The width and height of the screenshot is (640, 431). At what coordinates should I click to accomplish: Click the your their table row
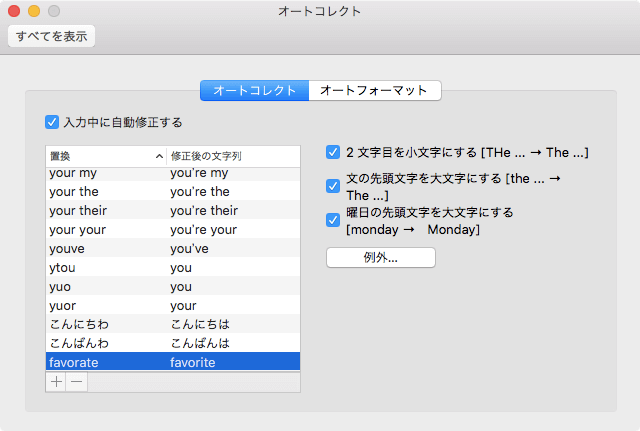click(172, 210)
